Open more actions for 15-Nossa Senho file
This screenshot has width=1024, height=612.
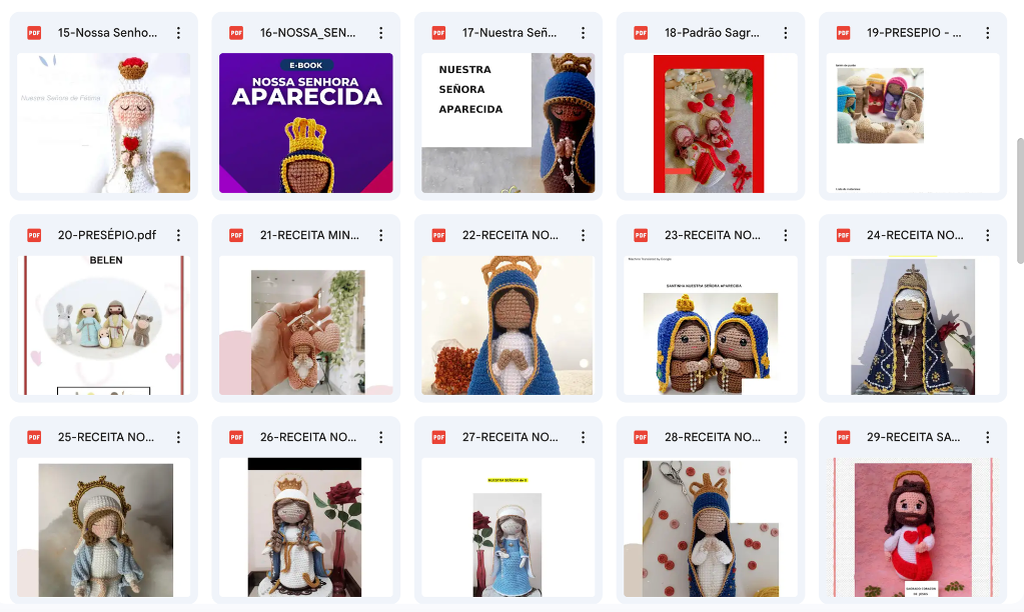178,33
